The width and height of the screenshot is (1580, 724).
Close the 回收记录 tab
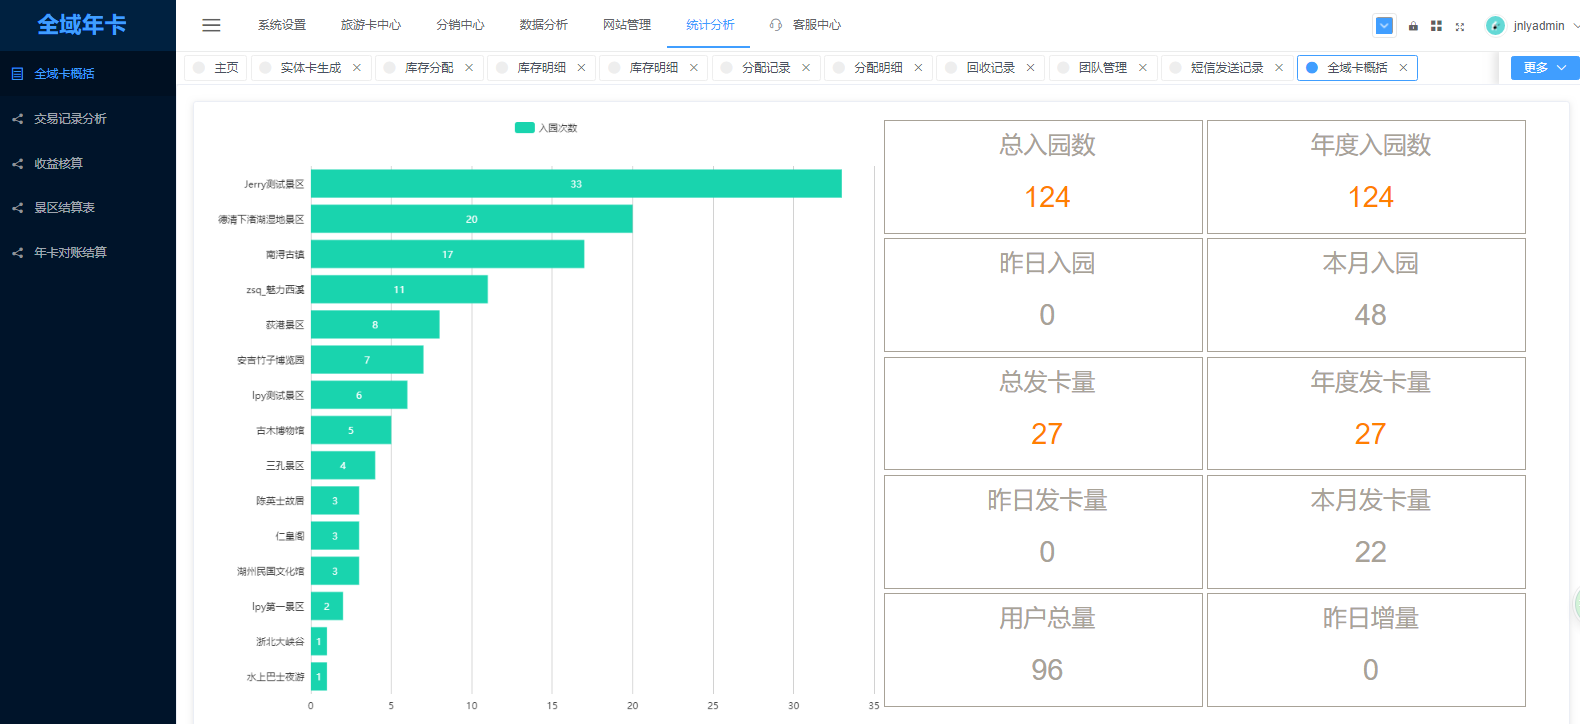pos(1030,68)
